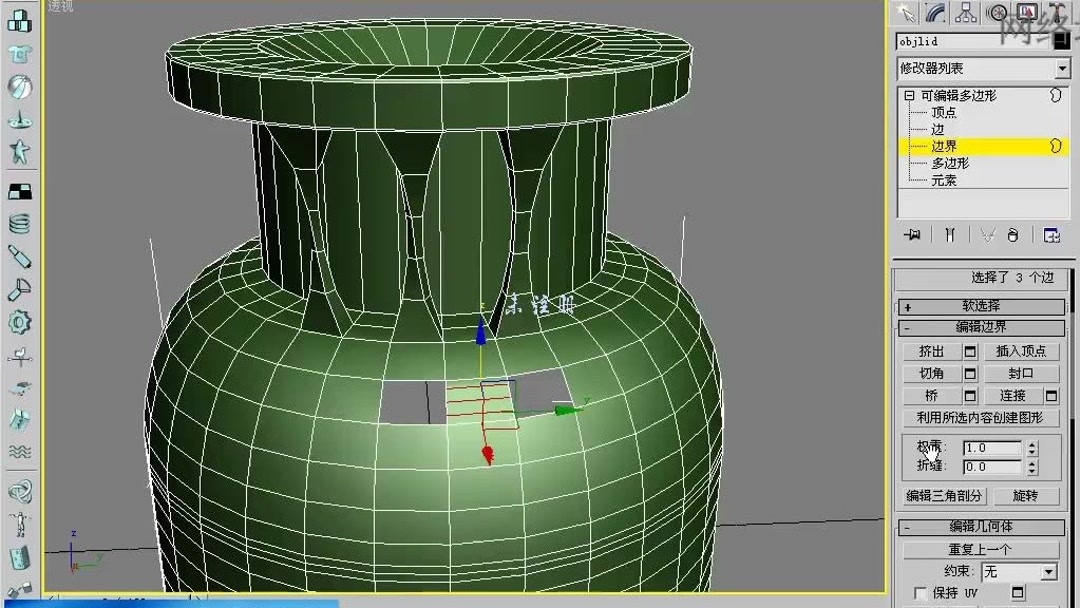This screenshot has width=1080, height=608.
Task: Remove modifier using trash icon below stack
Action: point(1011,235)
